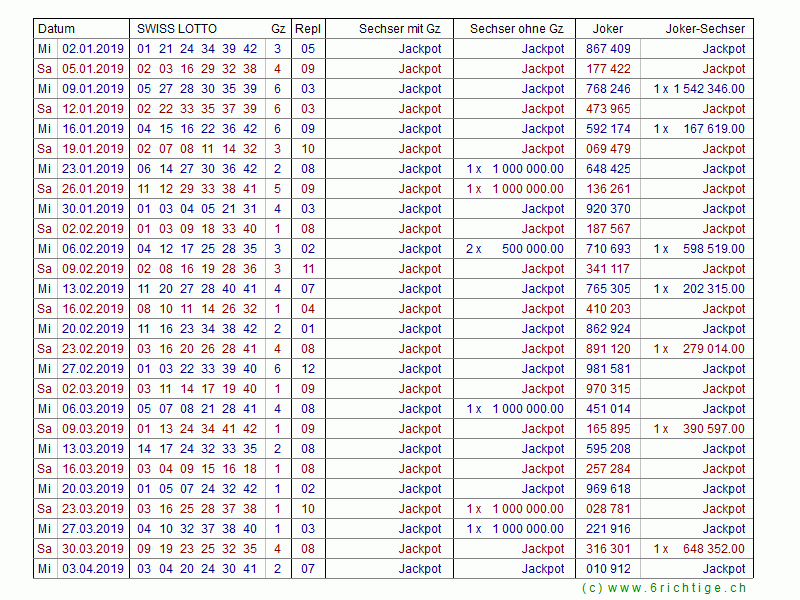Click Joker number 867 409
Screen dimensions: 800x600
[608, 49]
